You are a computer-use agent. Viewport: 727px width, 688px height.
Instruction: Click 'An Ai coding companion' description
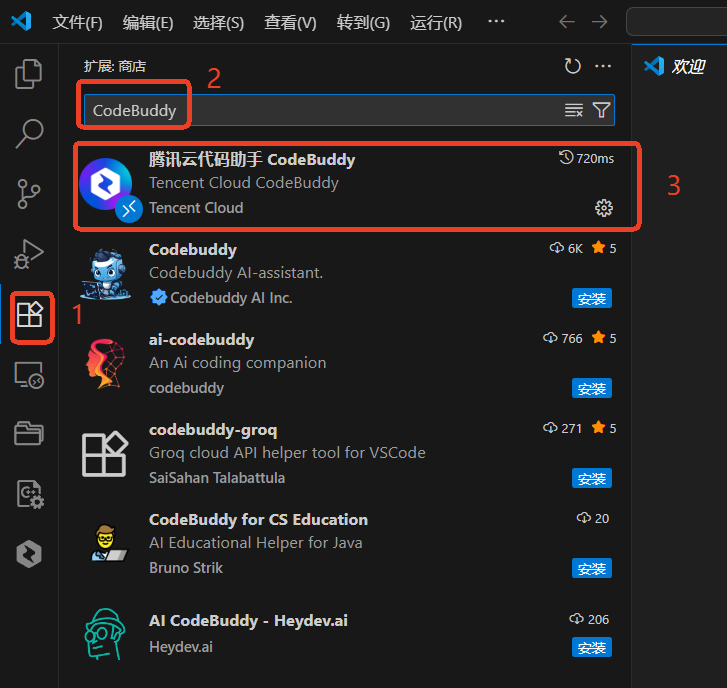pyautogui.click(x=237, y=363)
